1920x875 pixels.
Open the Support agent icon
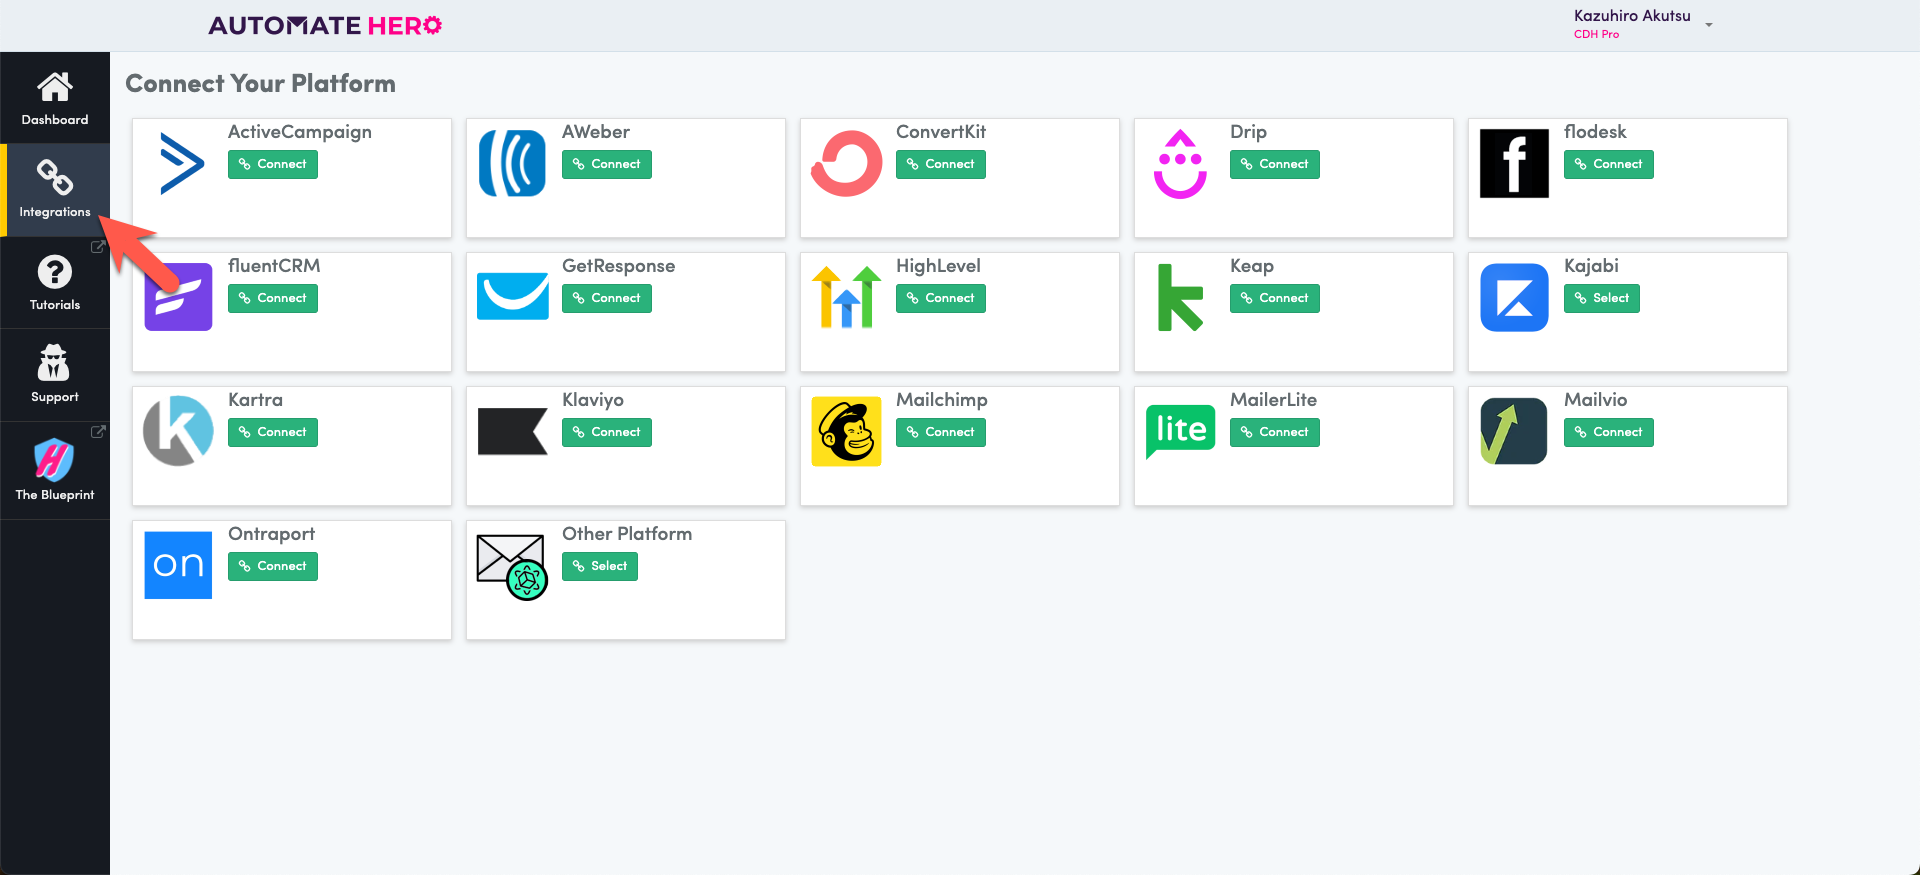54,363
